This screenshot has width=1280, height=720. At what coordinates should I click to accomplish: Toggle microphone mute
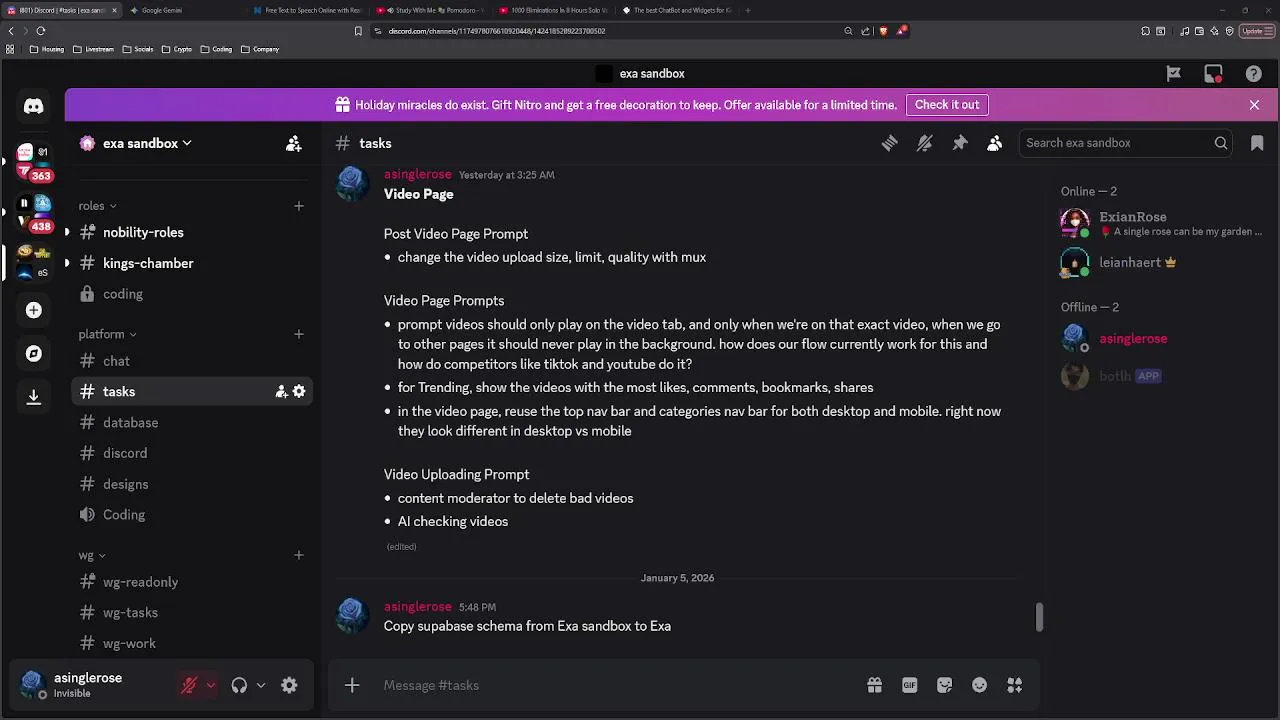188,685
